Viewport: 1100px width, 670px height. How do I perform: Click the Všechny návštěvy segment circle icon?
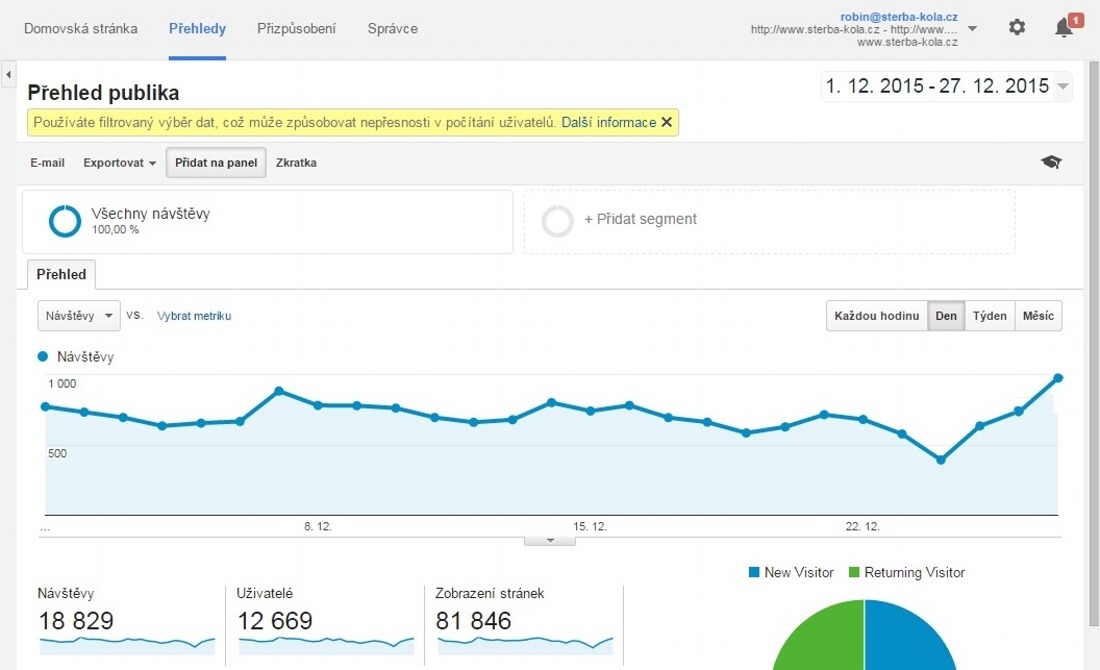coord(65,221)
